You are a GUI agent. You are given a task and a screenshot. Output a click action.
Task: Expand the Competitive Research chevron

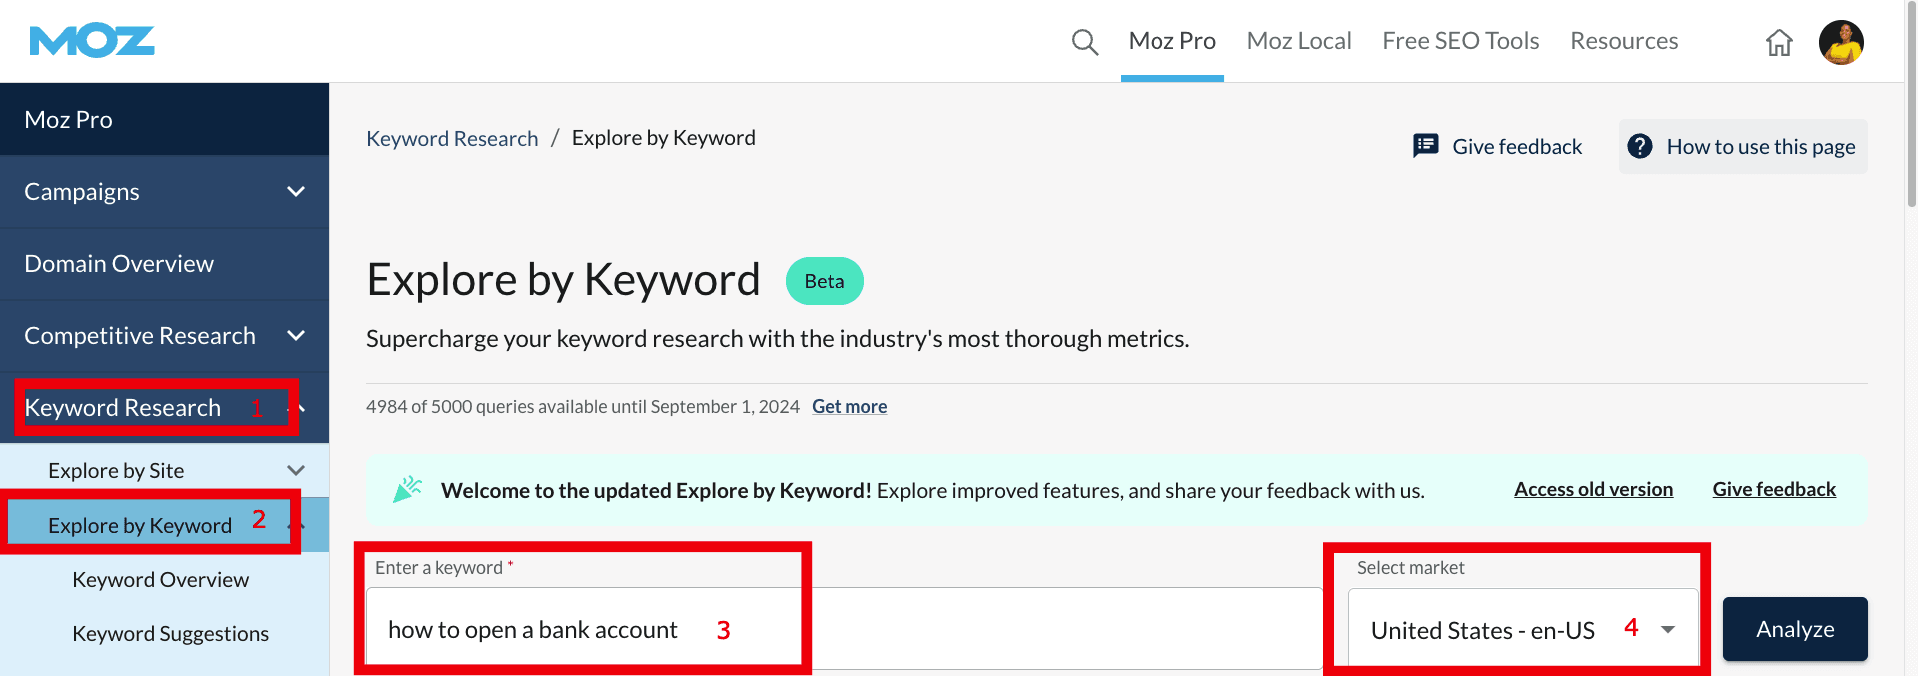point(296,335)
